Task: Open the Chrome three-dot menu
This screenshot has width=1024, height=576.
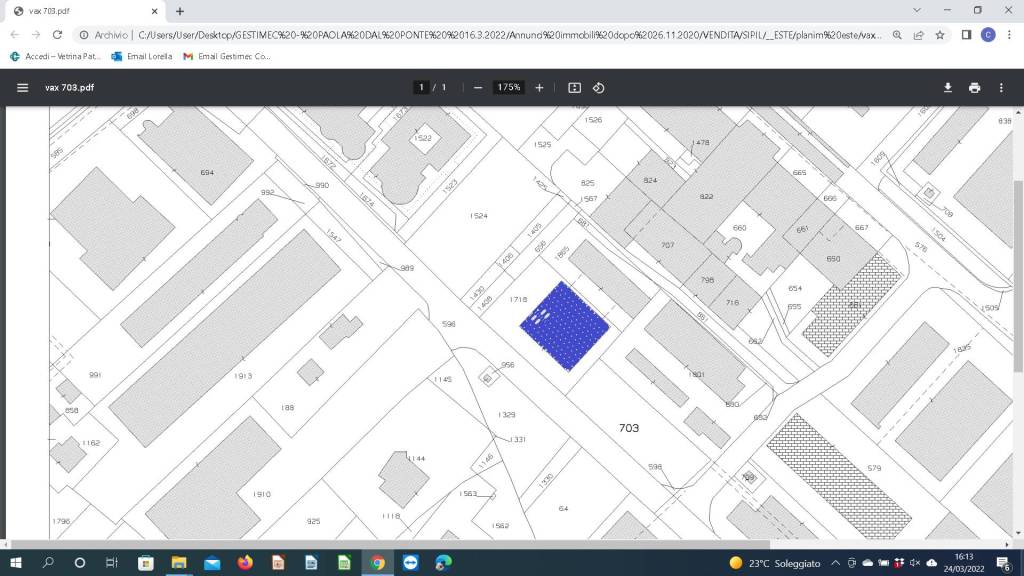Action: (x=1010, y=34)
